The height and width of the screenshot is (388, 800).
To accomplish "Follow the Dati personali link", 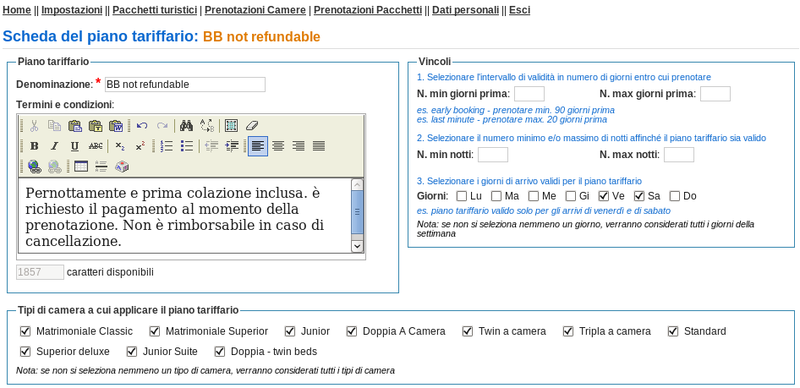I will 465,10.
